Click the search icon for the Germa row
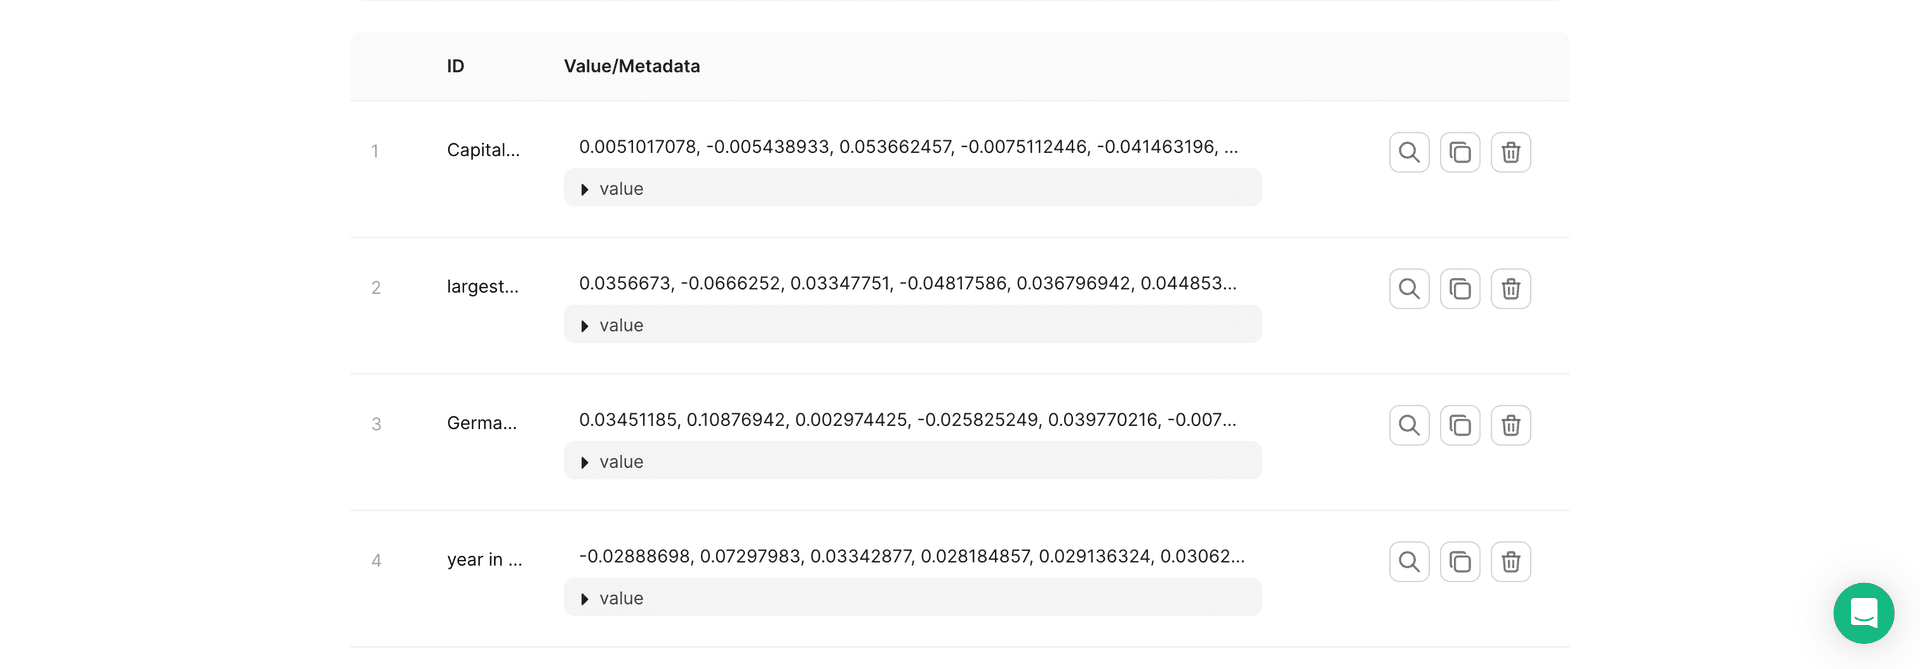Screen dimensions: 1920x669 (x=1409, y=425)
